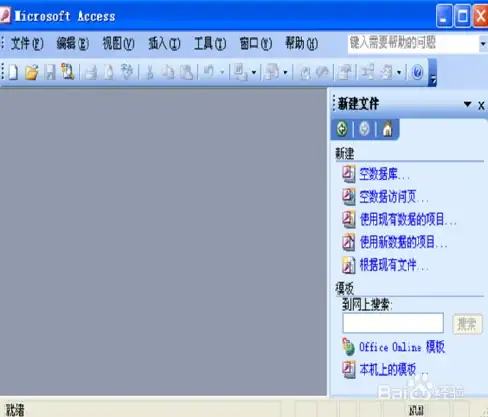Select the 根据现有文件 link
This screenshot has height=417, width=488.
393,265
